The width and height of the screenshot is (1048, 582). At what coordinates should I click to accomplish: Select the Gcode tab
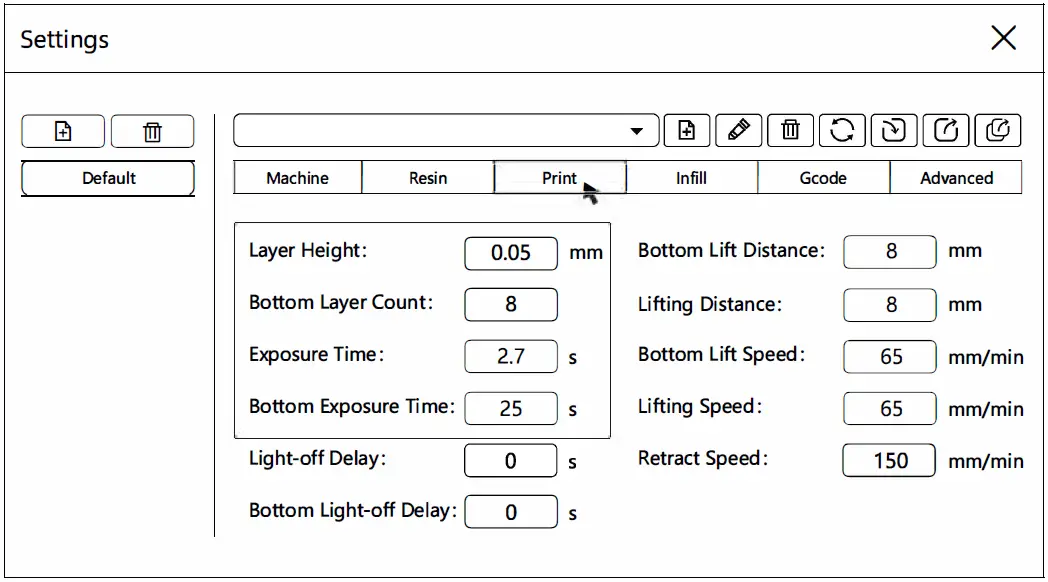pyautogui.click(x=823, y=178)
